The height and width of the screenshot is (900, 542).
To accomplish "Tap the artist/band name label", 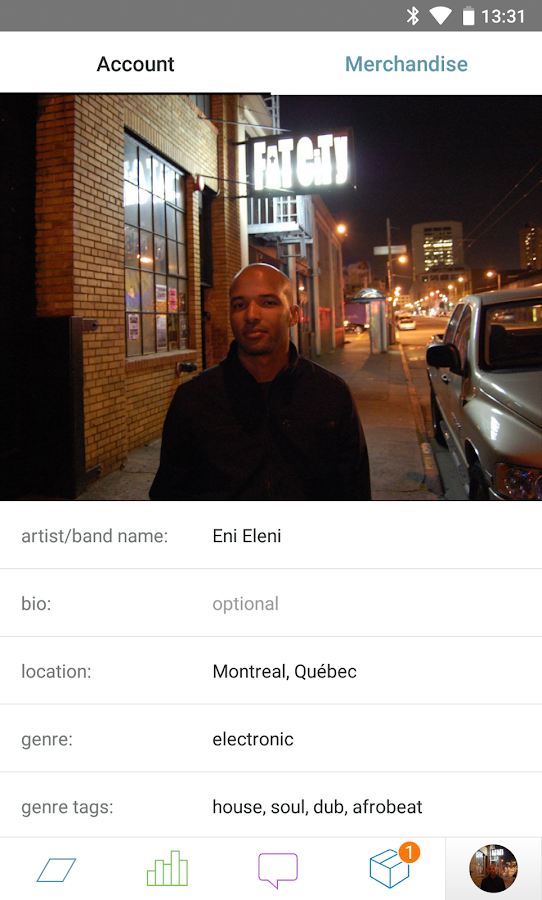I will click(95, 536).
